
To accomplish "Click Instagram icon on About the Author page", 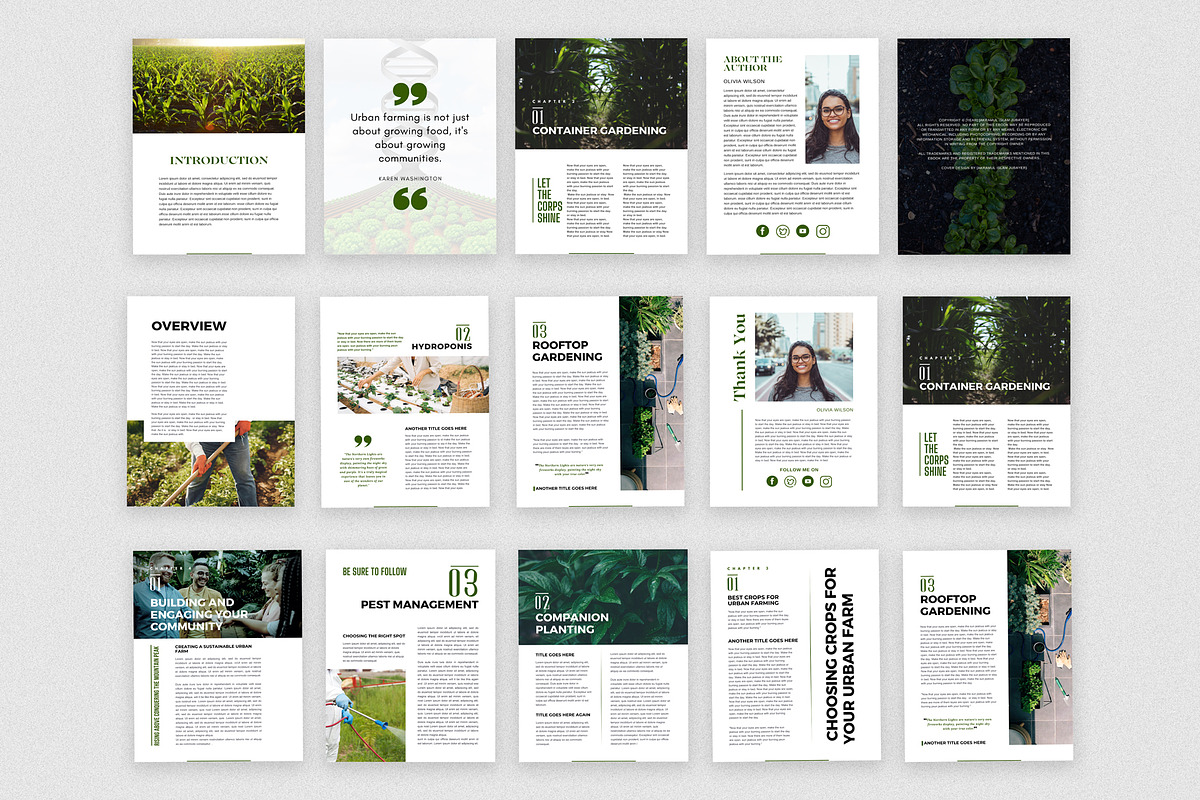I will pyautogui.click(x=823, y=231).
